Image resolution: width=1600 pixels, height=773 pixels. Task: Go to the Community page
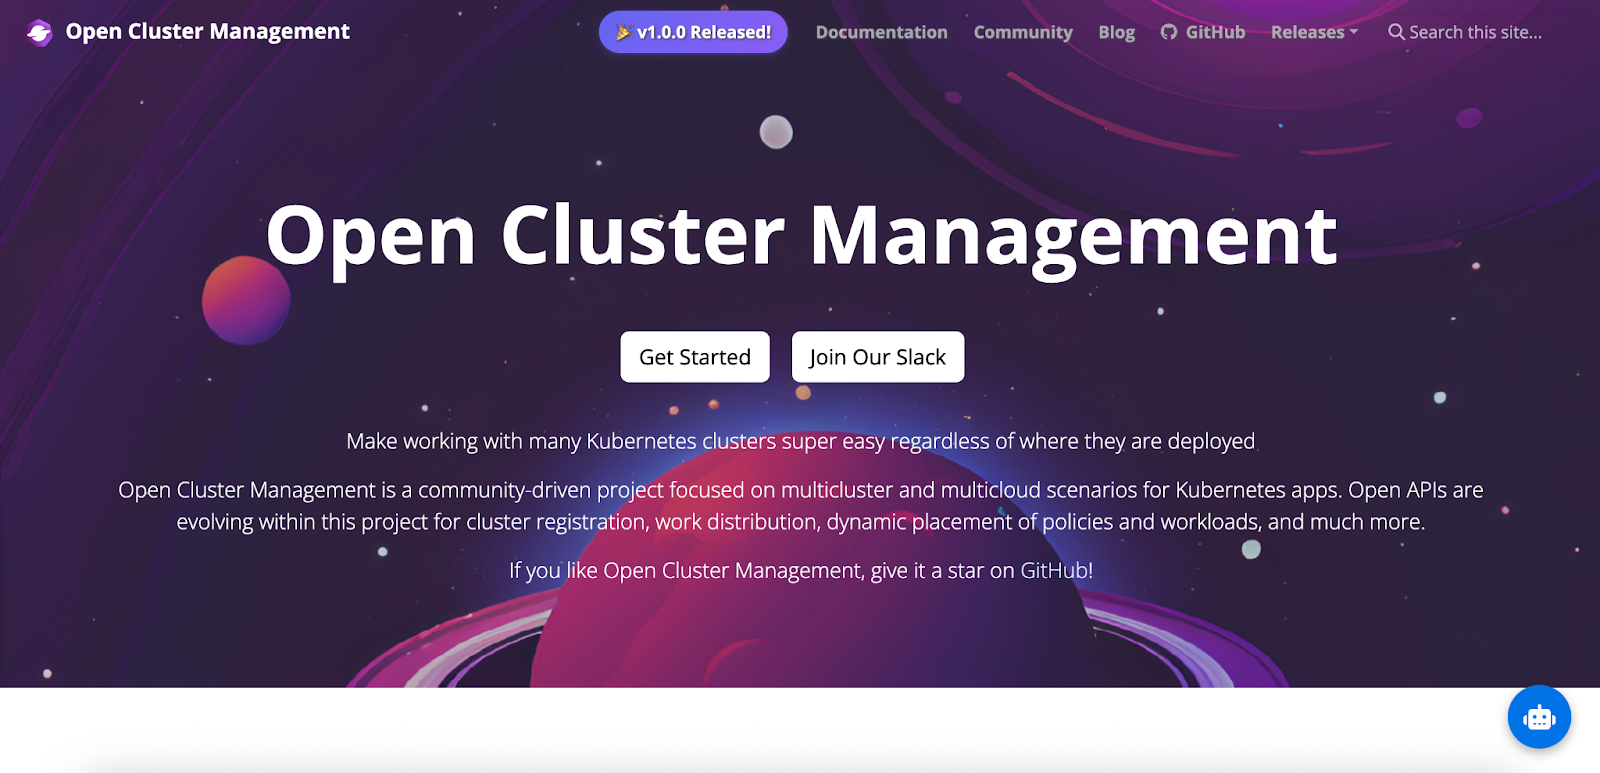(x=1023, y=32)
